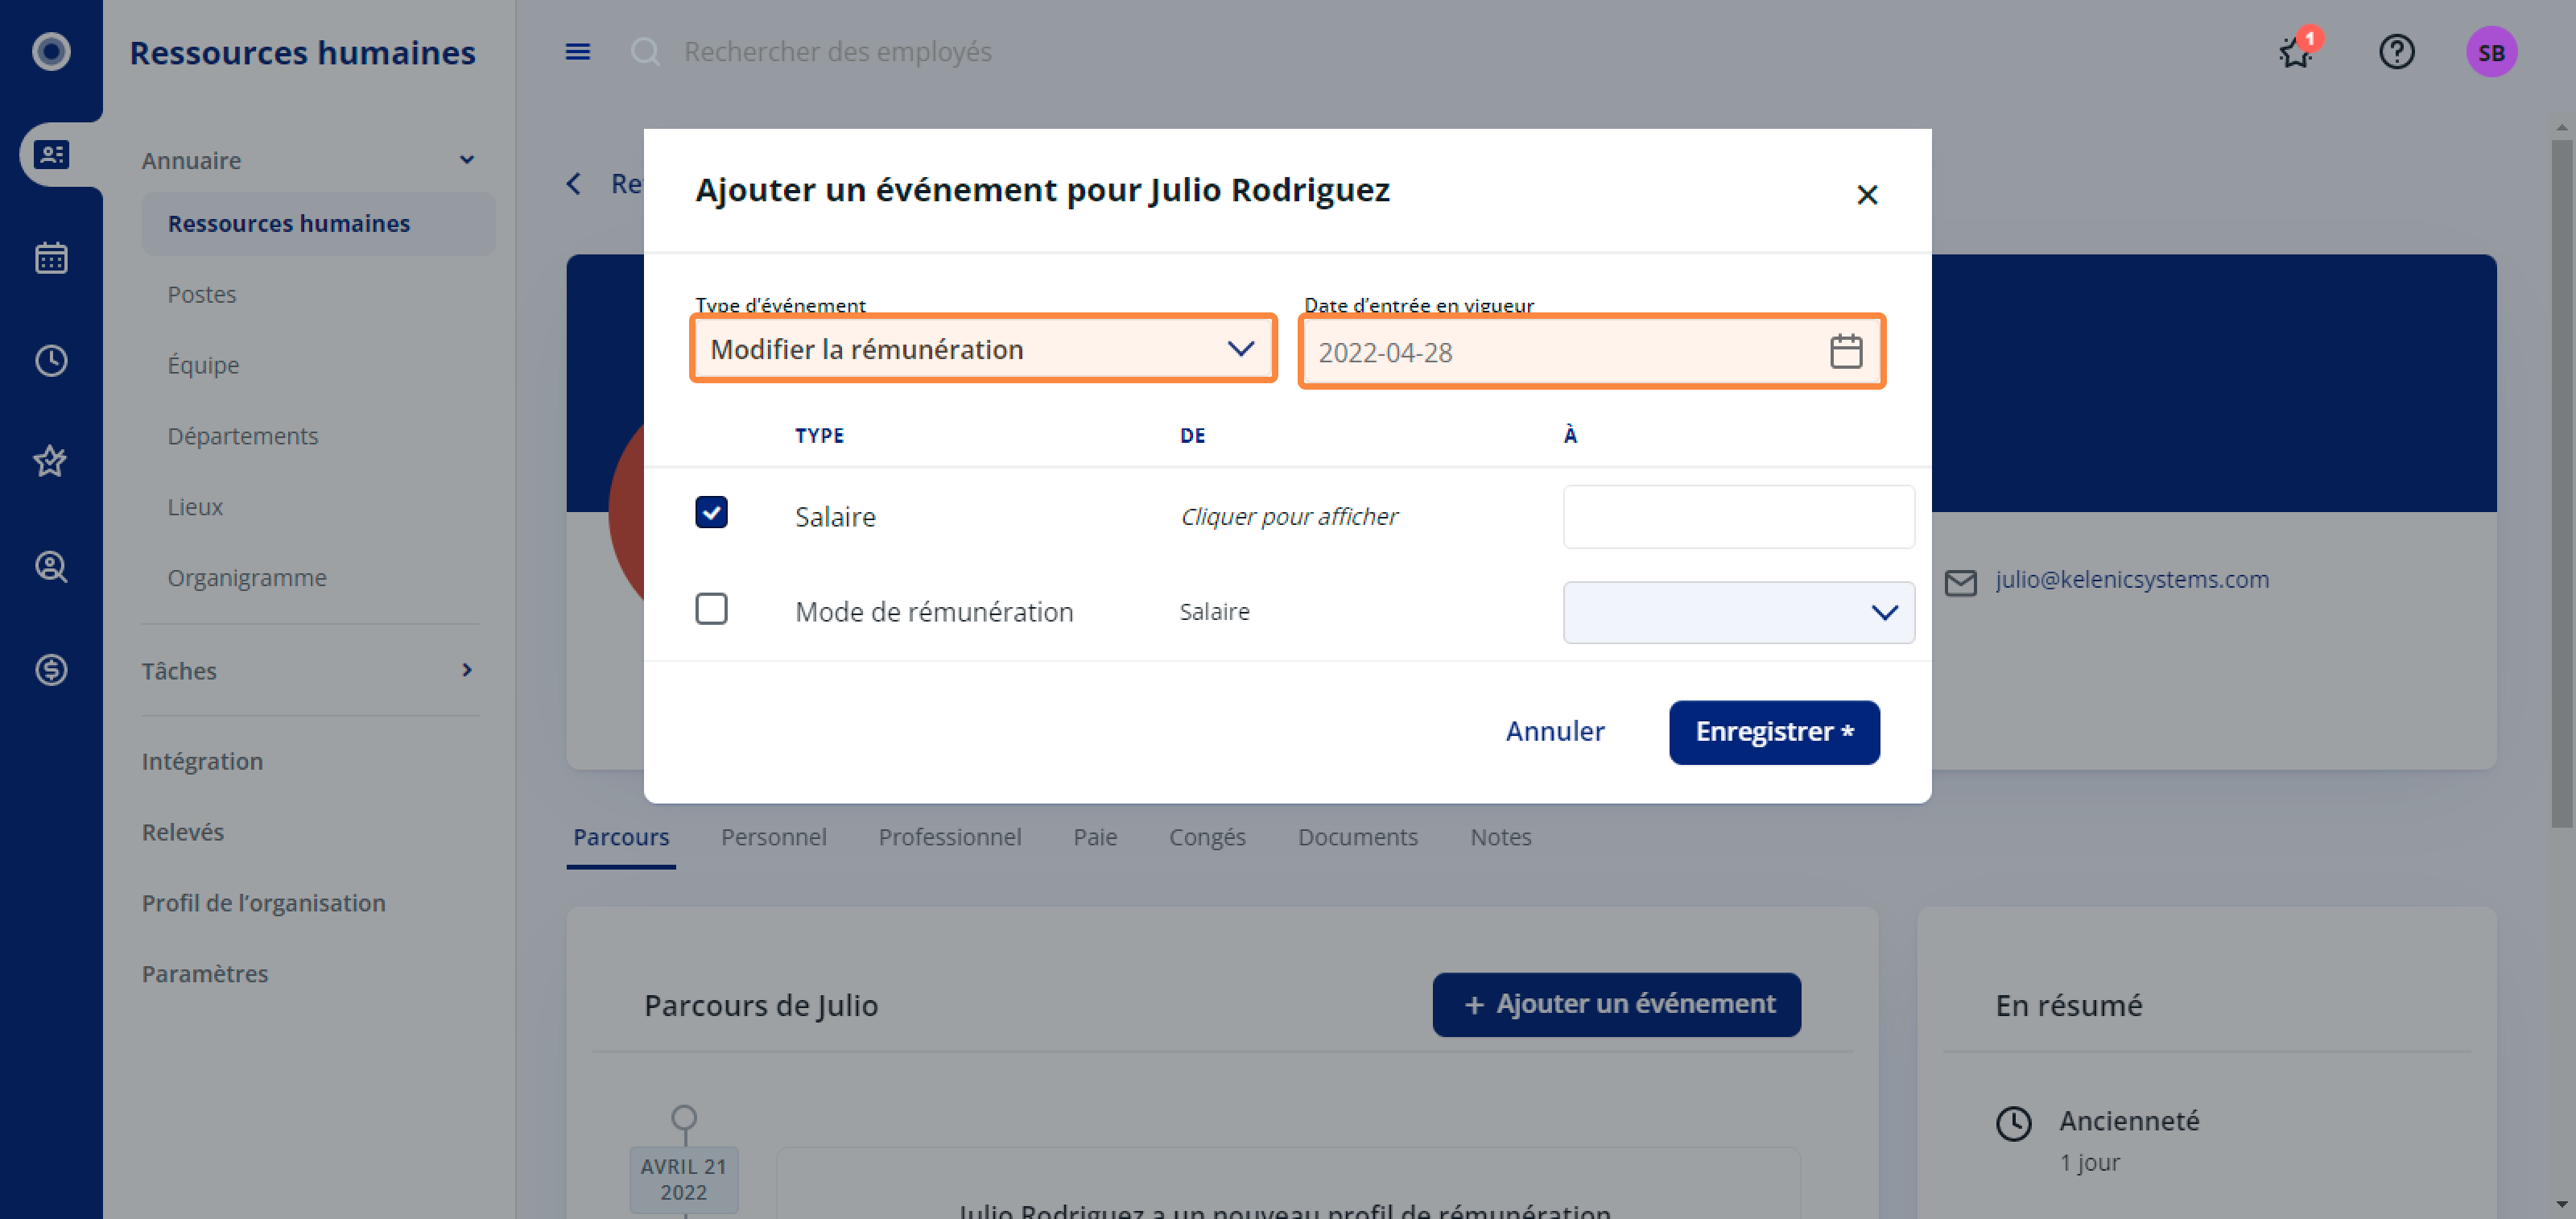
Task: Open date picker calendar icon in dialog
Action: tap(1845, 351)
